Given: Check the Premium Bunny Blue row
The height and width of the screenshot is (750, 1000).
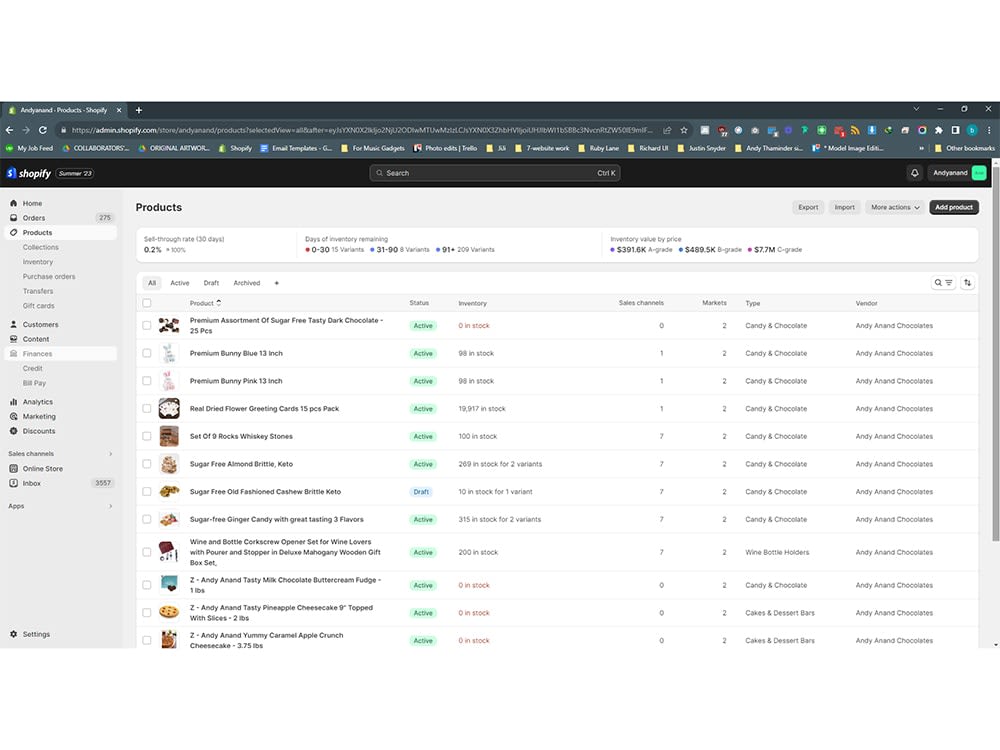Looking at the screenshot, I should pos(147,353).
